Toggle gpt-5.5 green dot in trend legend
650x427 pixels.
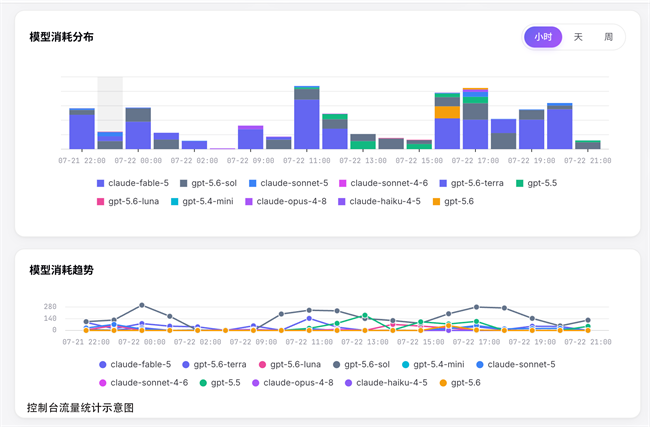point(203,383)
